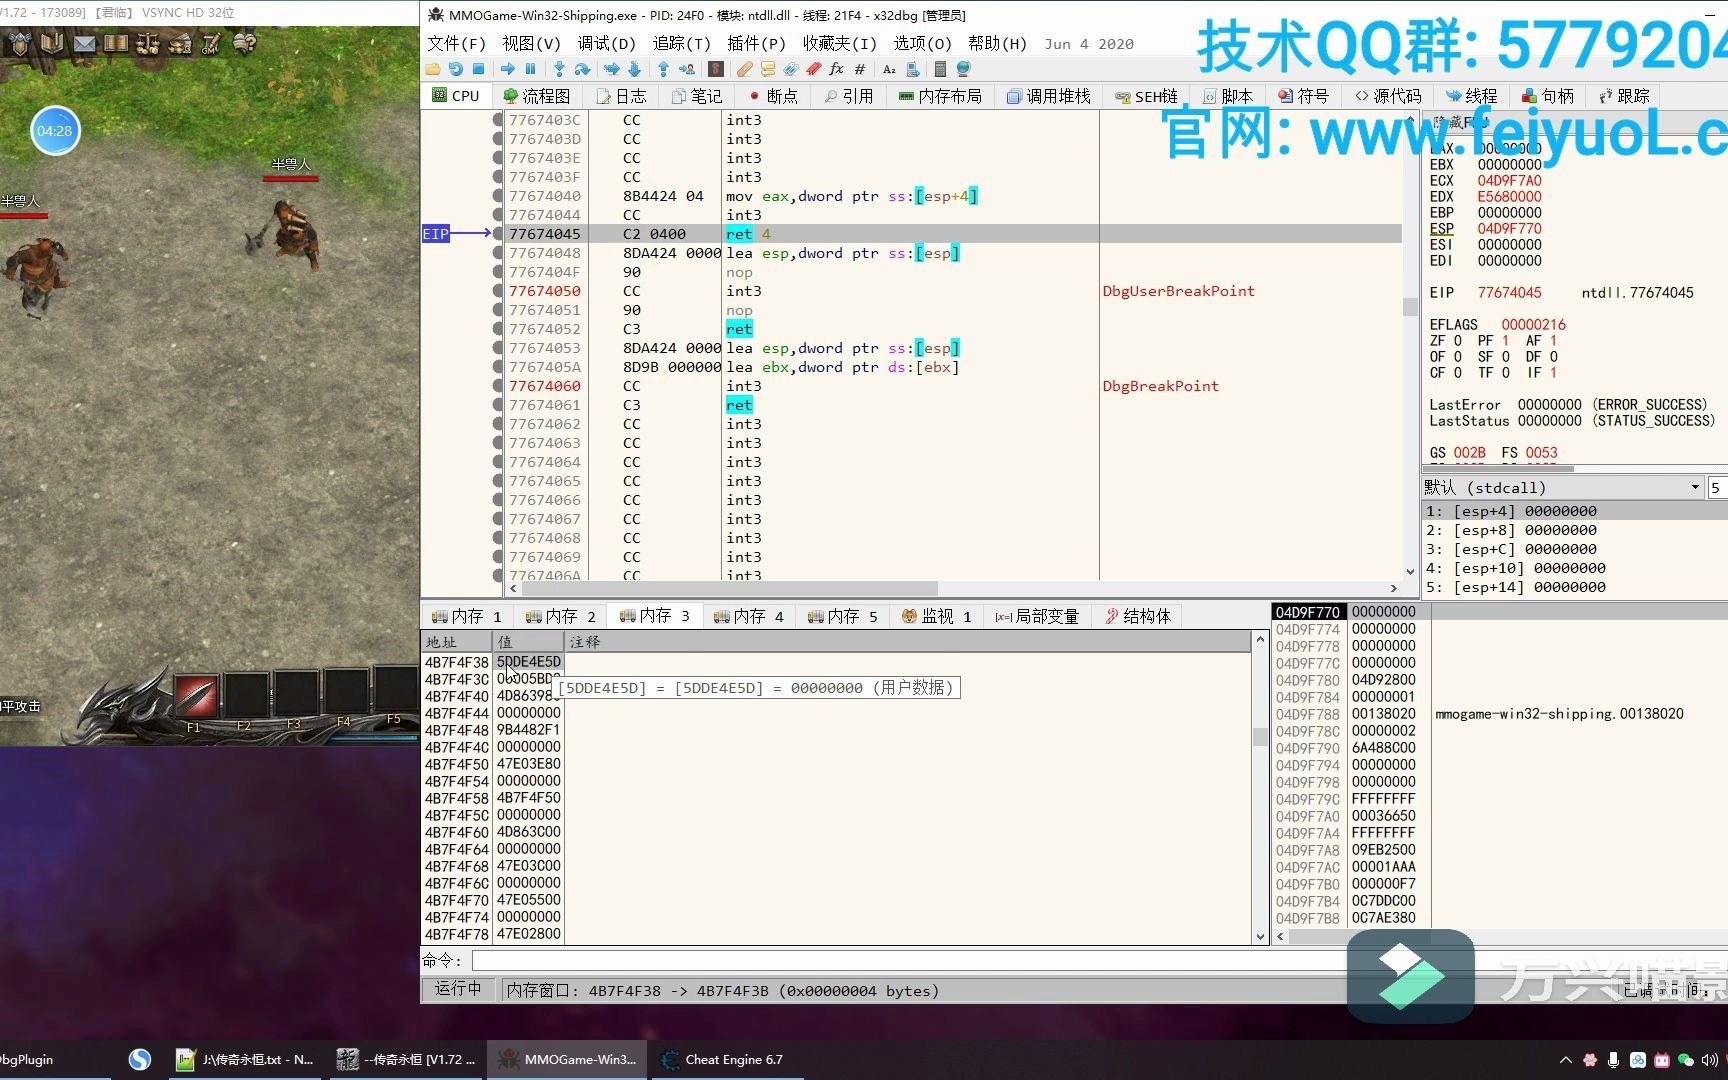Click the F1 red skill slot in game
The height and width of the screenshot is (1080, 1728).
point(196,695)
